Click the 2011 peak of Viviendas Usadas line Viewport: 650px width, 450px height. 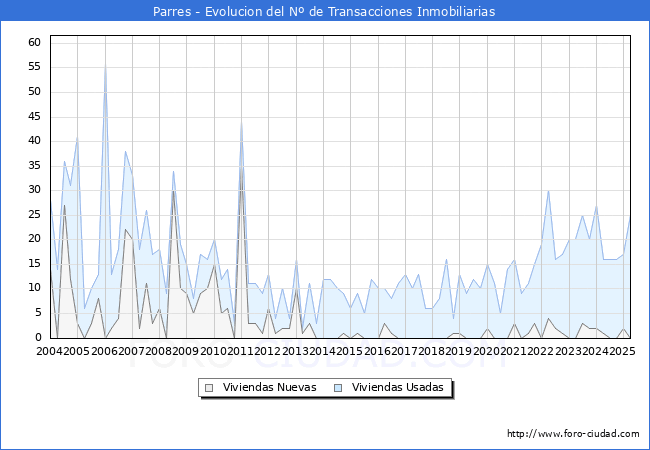[x=241, y=122]
